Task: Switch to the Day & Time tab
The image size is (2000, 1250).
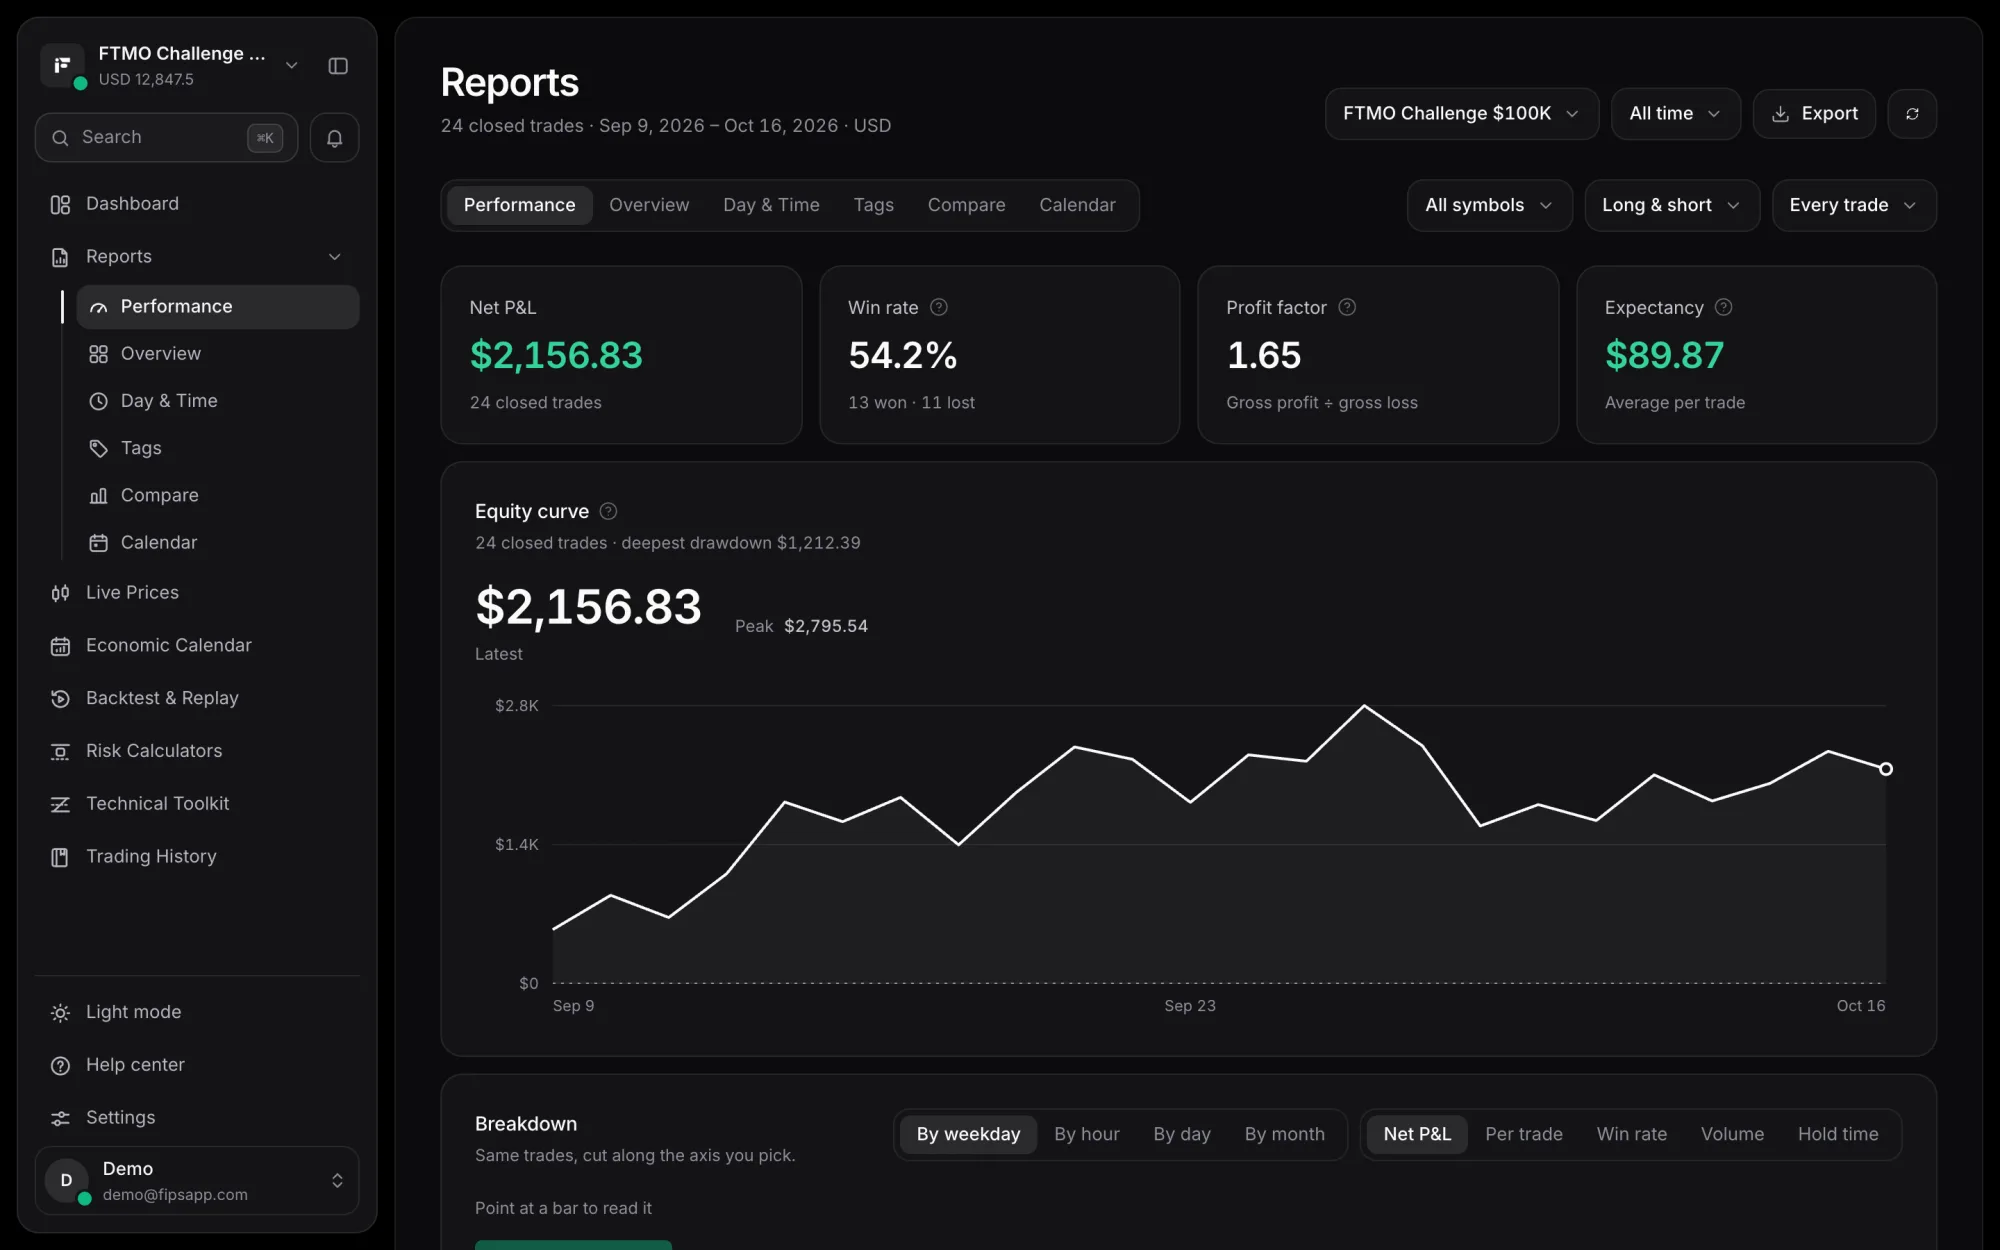Action: click(x=771, y=205)
